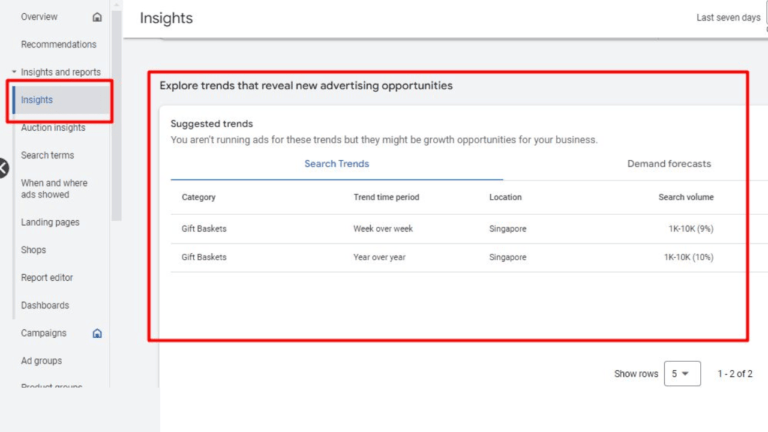This screenshot has height=432, width=768.
Task: Click Gift Baskets in Year over year row
Action: coord(204,257)
